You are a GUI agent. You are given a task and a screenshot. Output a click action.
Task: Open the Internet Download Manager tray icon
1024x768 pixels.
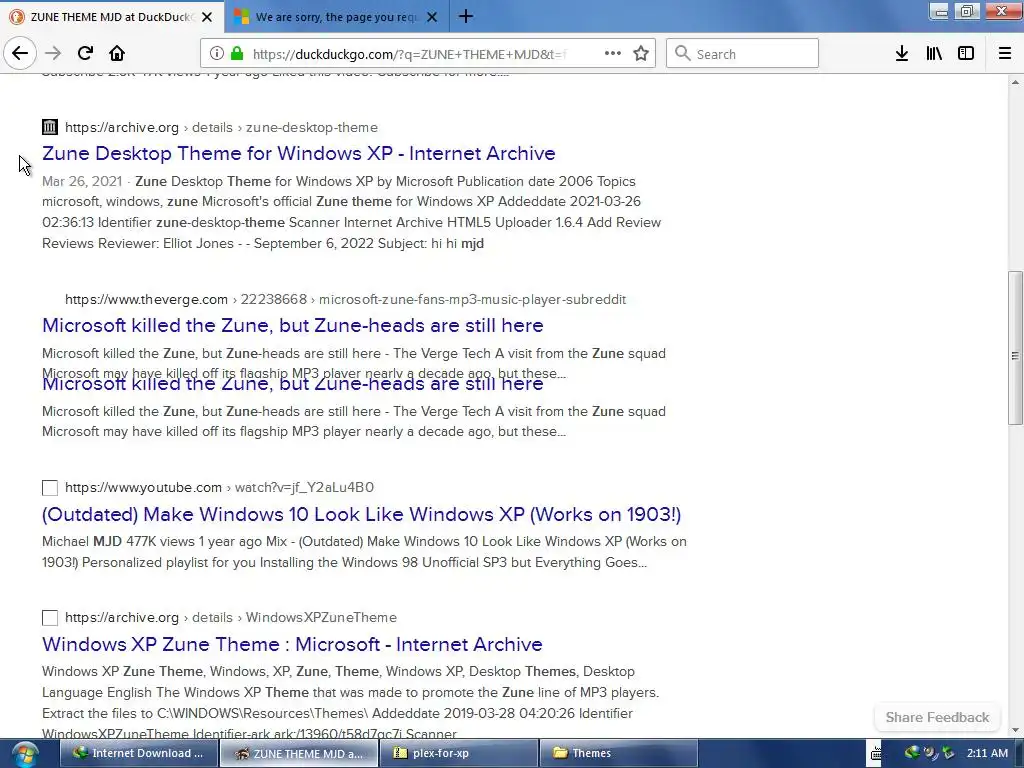pyautogui.click(x=912, y=753)
